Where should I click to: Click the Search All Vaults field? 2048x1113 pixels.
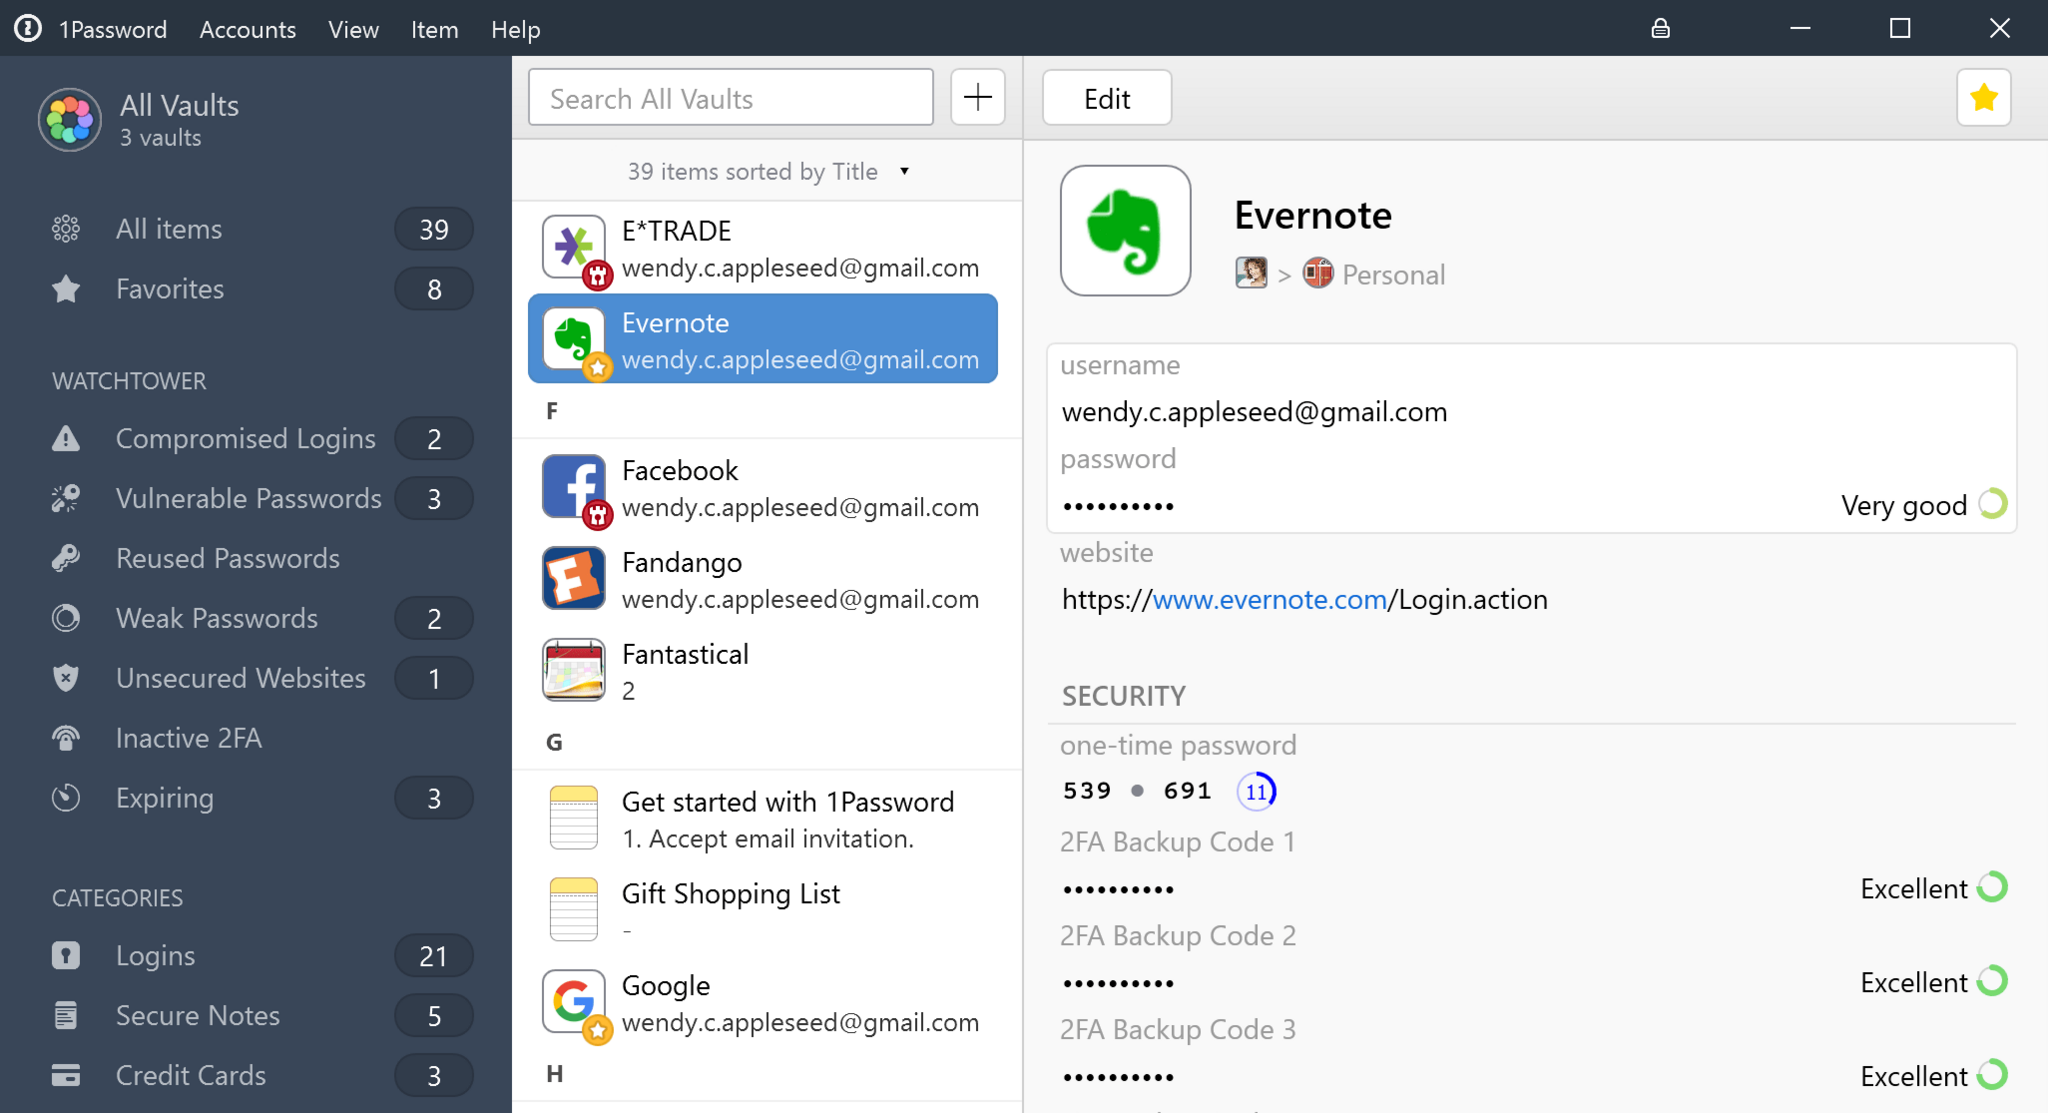[731, 97]
